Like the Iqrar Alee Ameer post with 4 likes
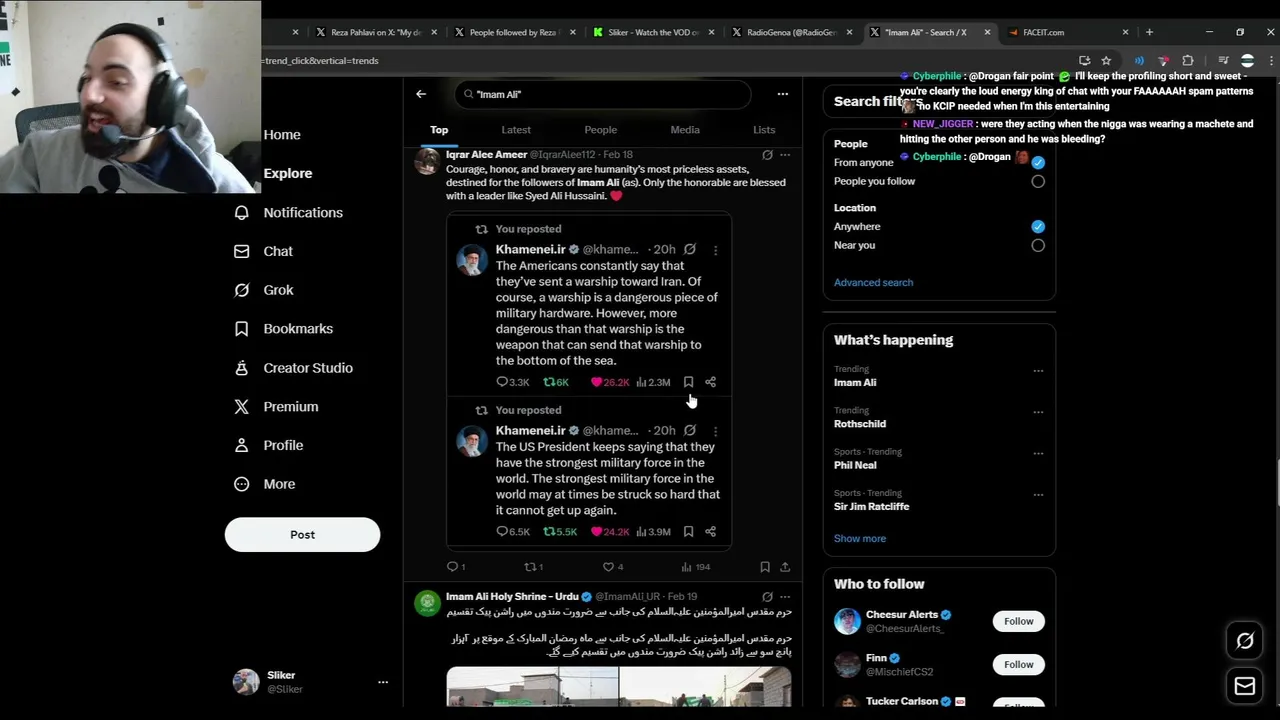 point(612,567)
